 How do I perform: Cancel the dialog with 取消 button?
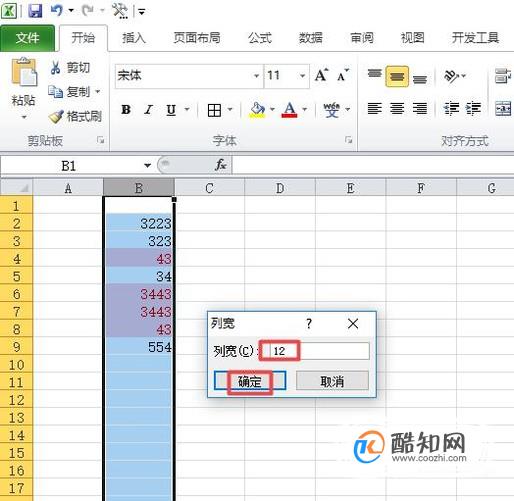pyautogui.click(x=332, y=381)
